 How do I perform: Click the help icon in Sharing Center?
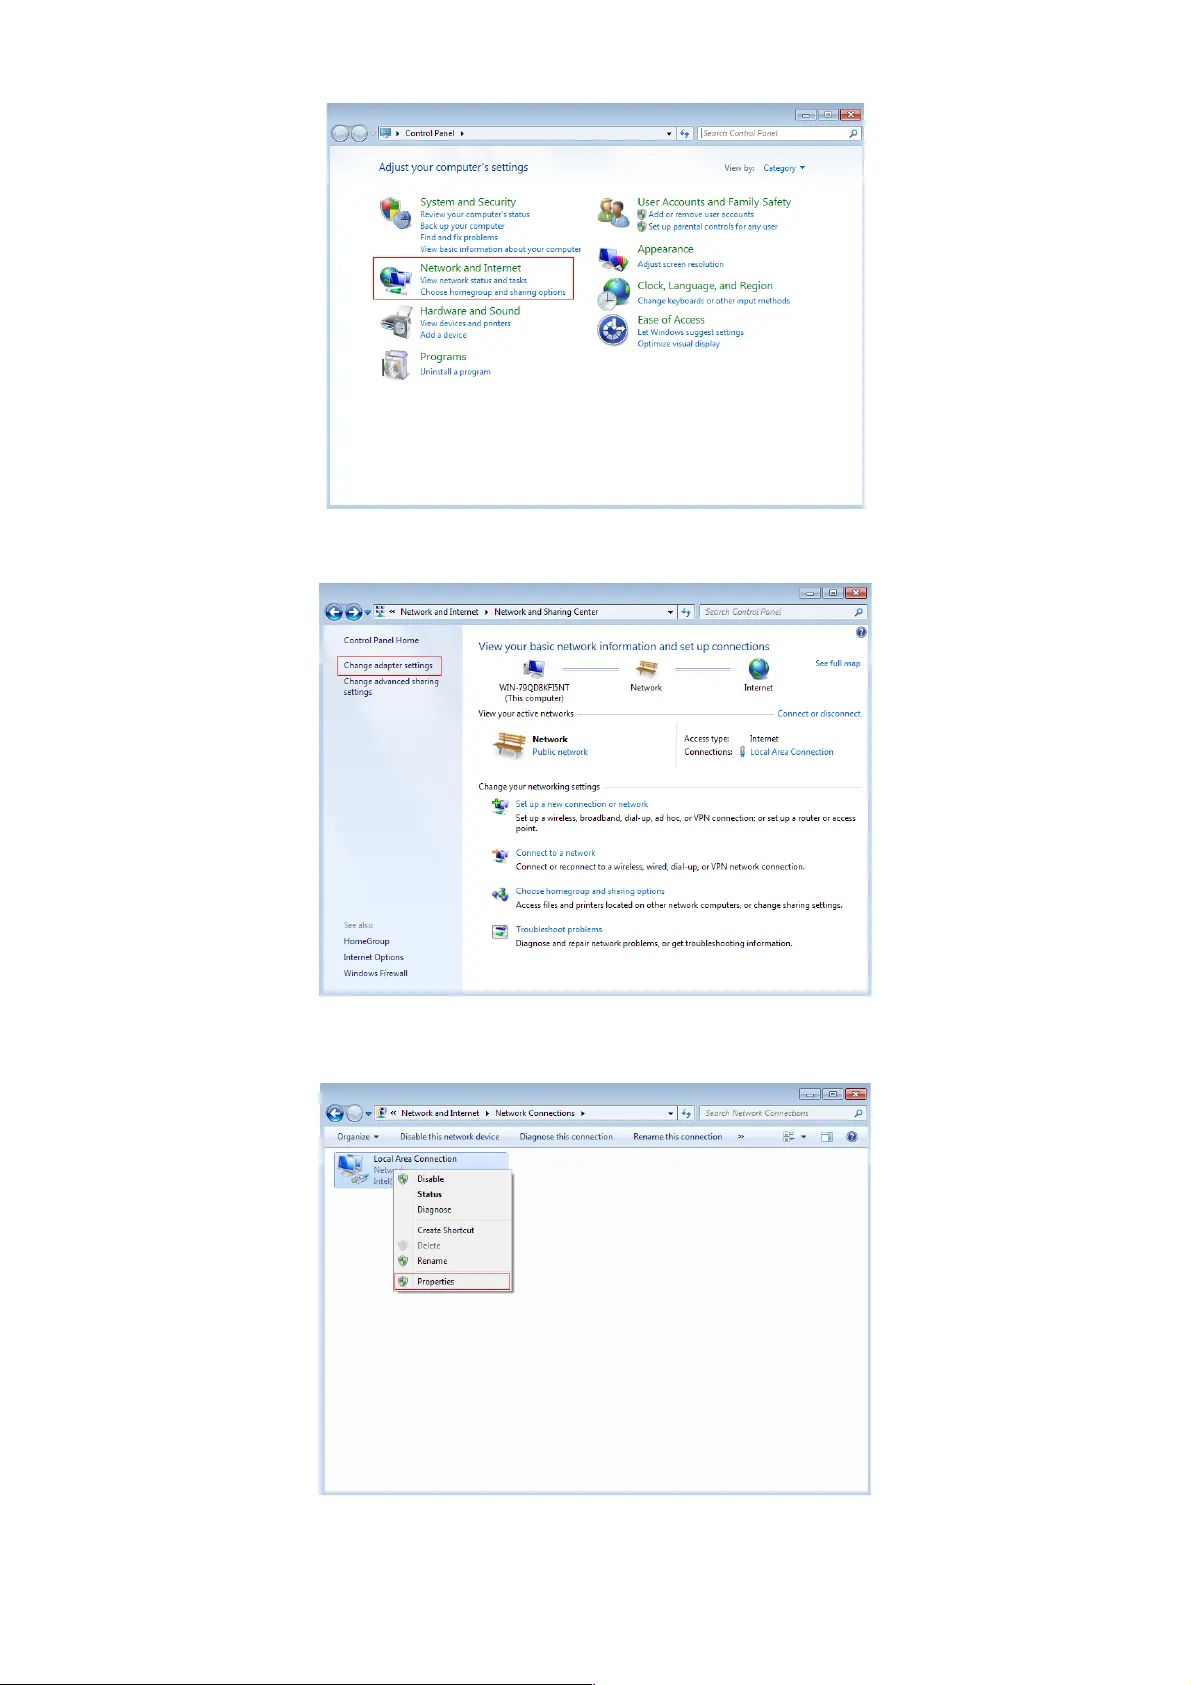pos(861,632)
